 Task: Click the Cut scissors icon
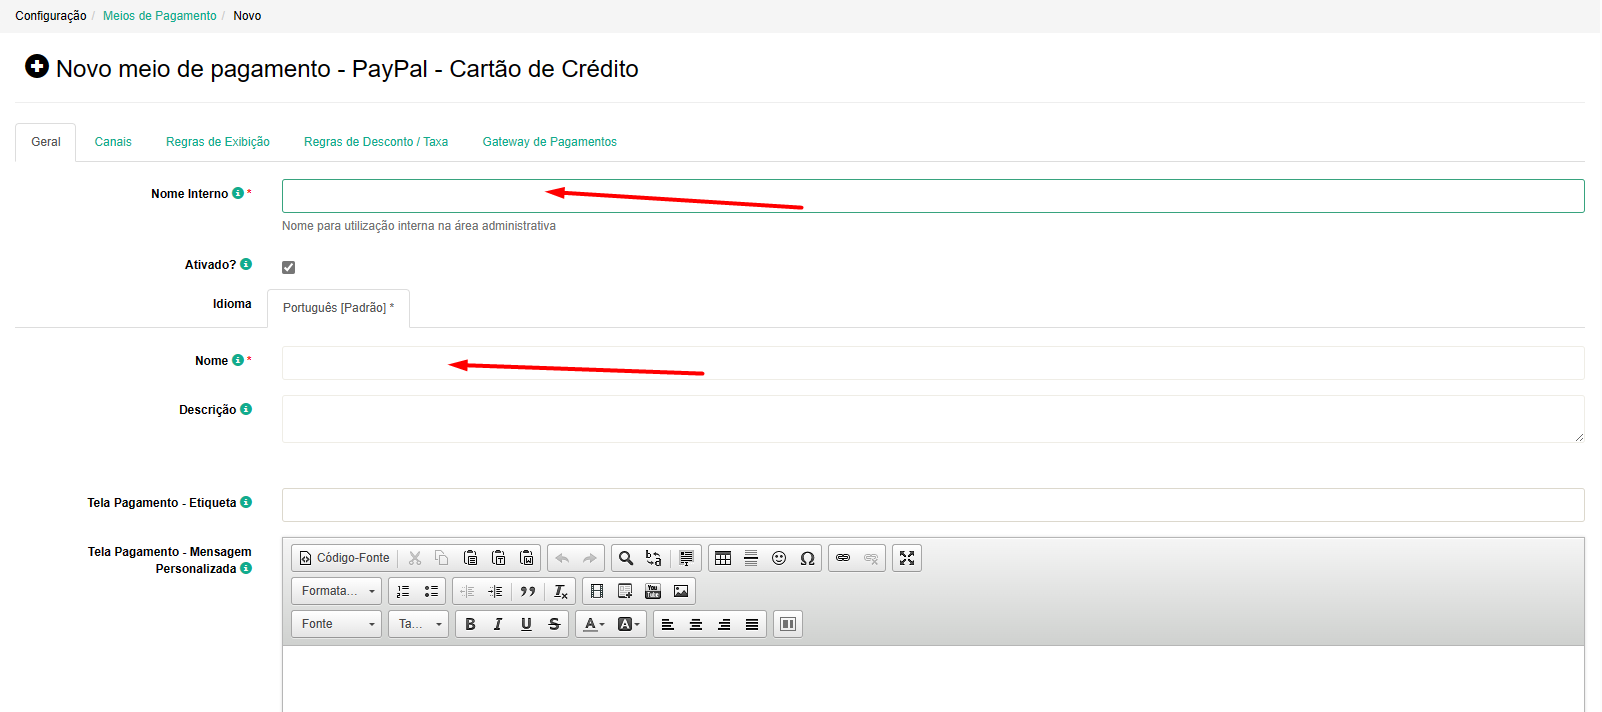pos(415,558)
